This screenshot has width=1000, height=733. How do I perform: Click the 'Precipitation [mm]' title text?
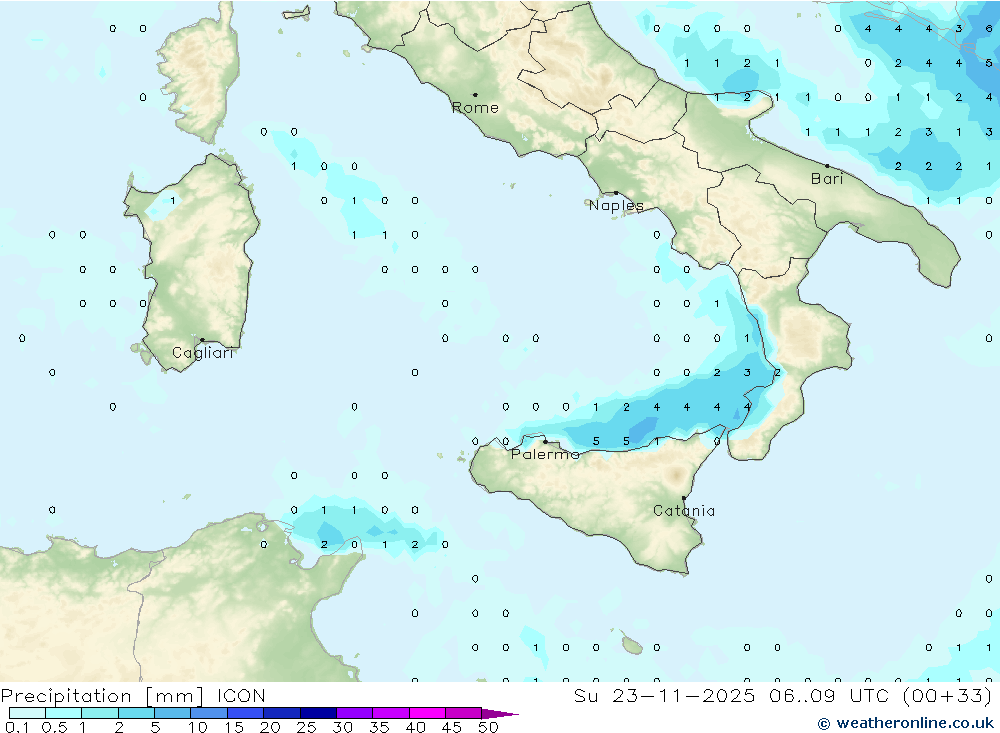coord(102,696)
